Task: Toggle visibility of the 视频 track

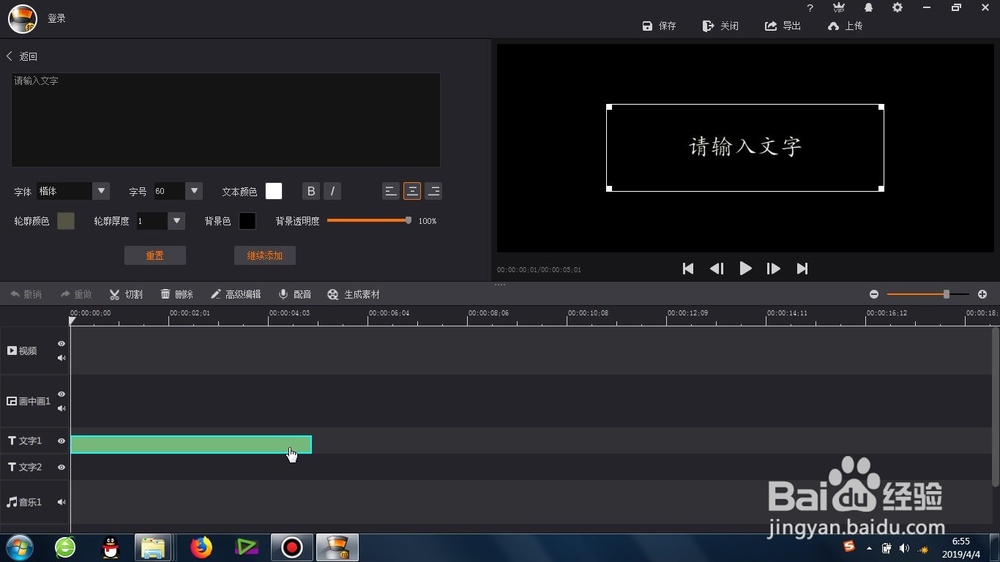Action: pos(61,344)
